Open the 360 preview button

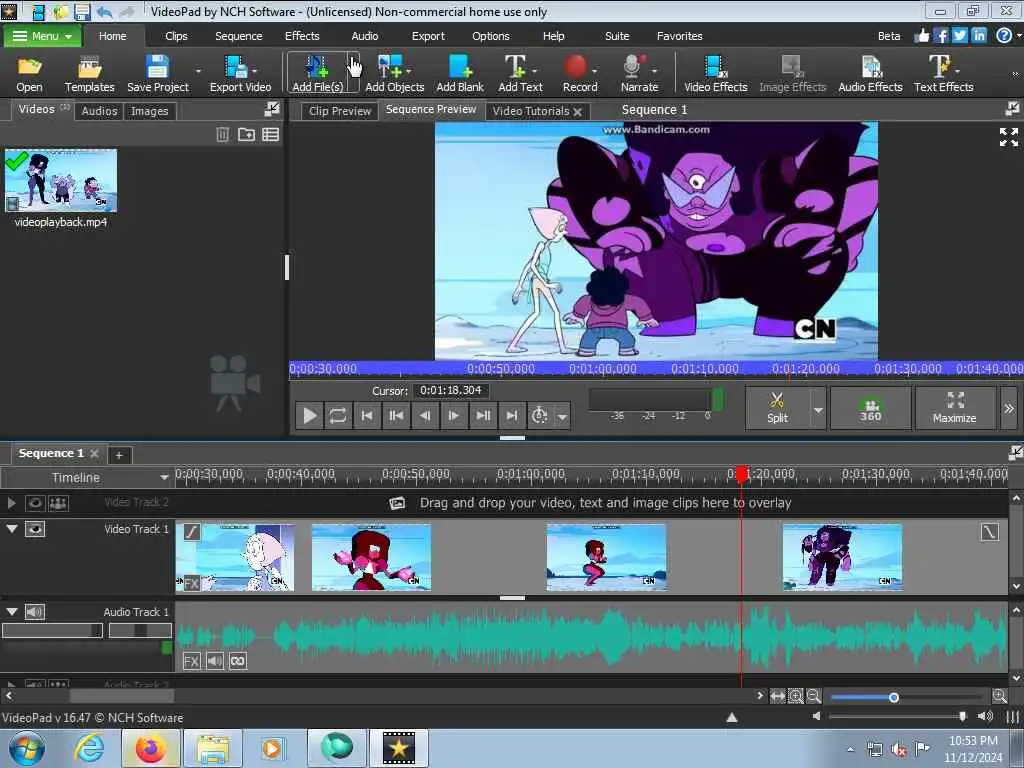click(870, 408)
